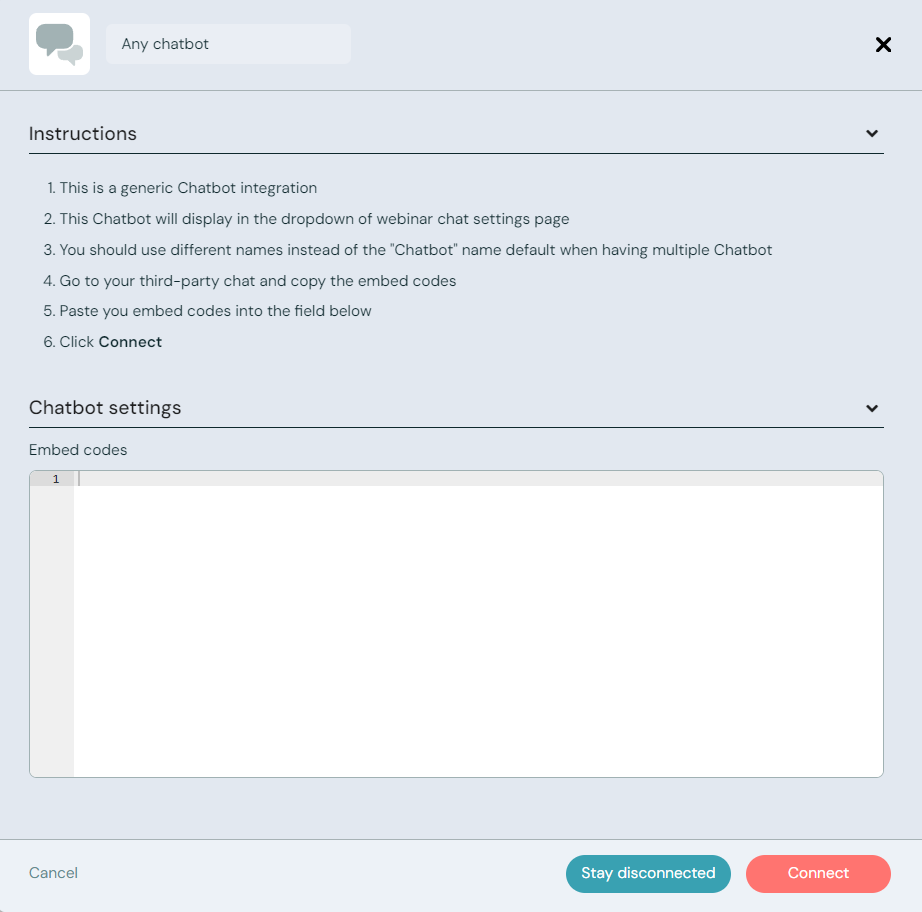Click the bold Connect text in step 6
Image resolution: width=922 pixels, height=912 pixels.
130,342
